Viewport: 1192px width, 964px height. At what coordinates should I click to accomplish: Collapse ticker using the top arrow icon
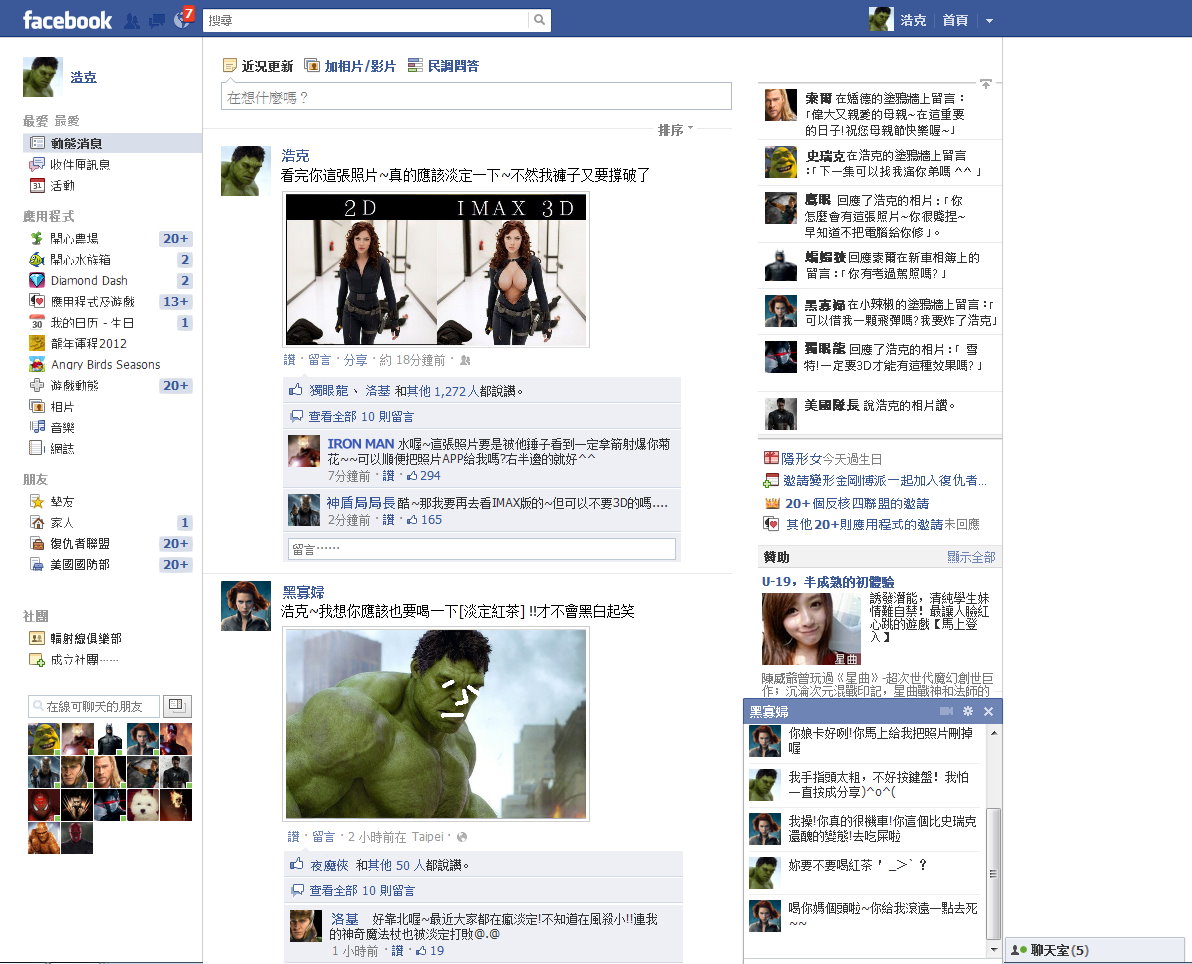[985, 84]
